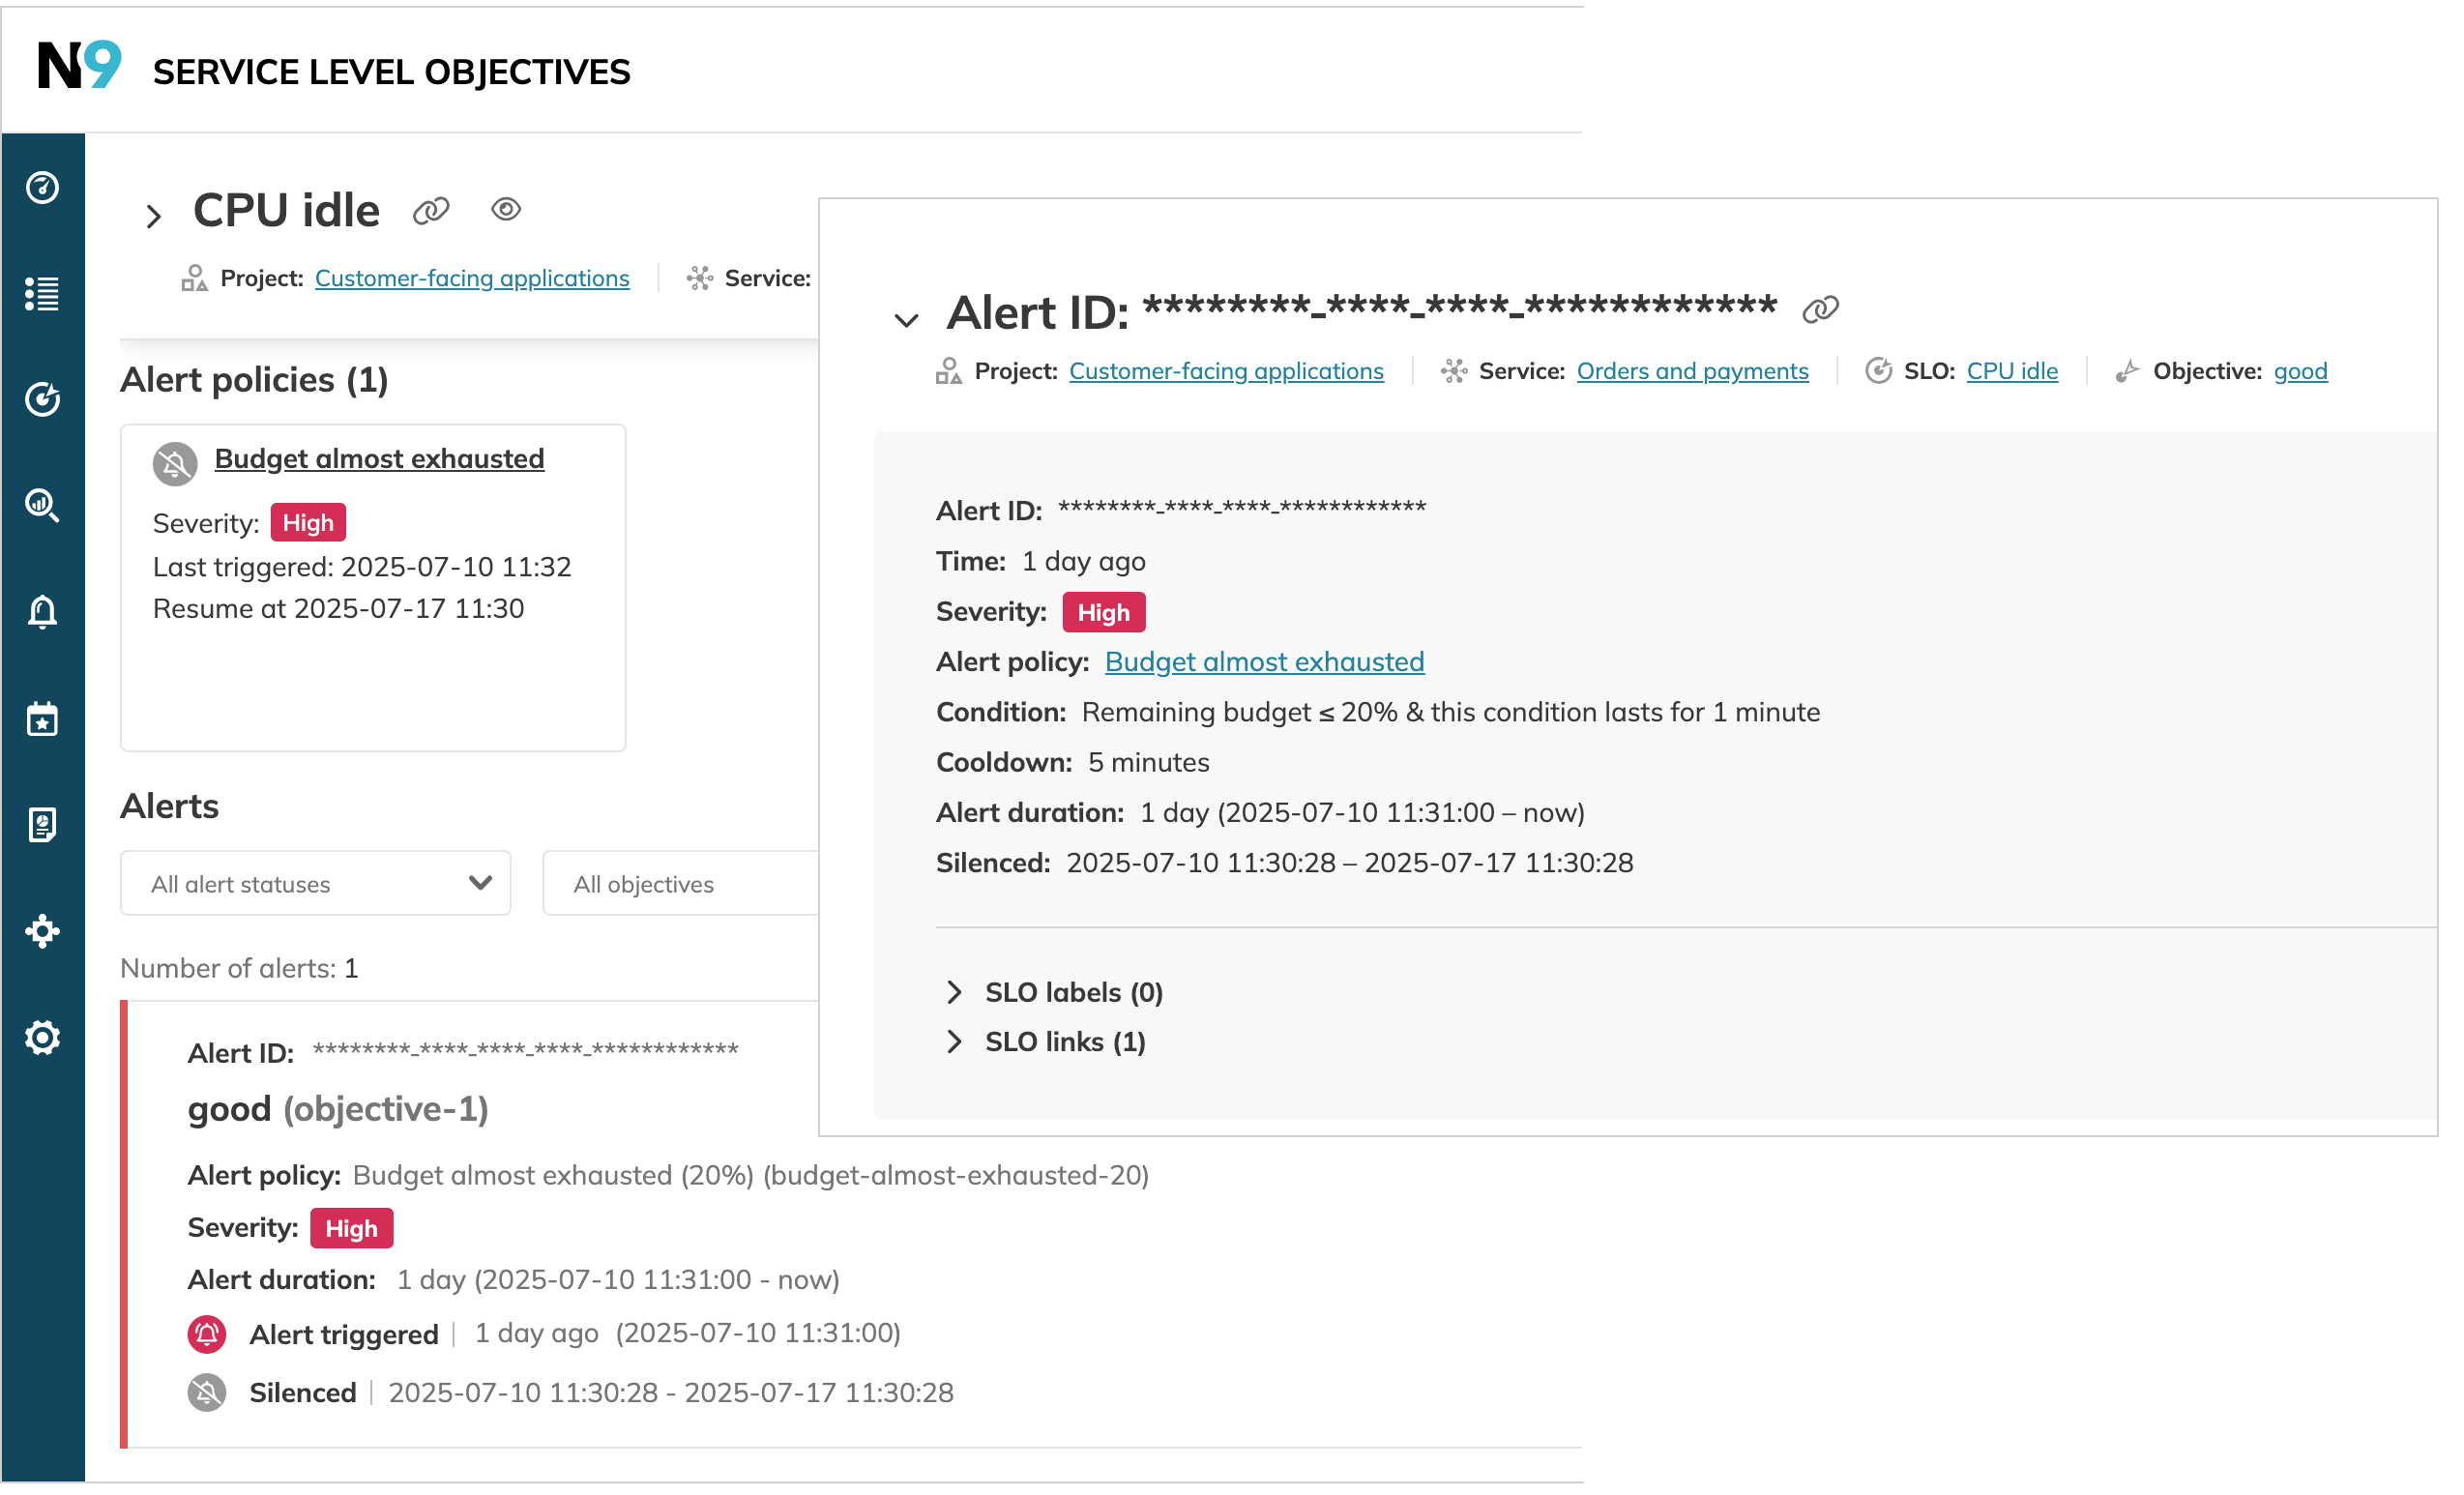Collapse the Alert ID details chevron
Image resolution: width=2464 pixels, height=1495 pixels.
coord(906,320)
